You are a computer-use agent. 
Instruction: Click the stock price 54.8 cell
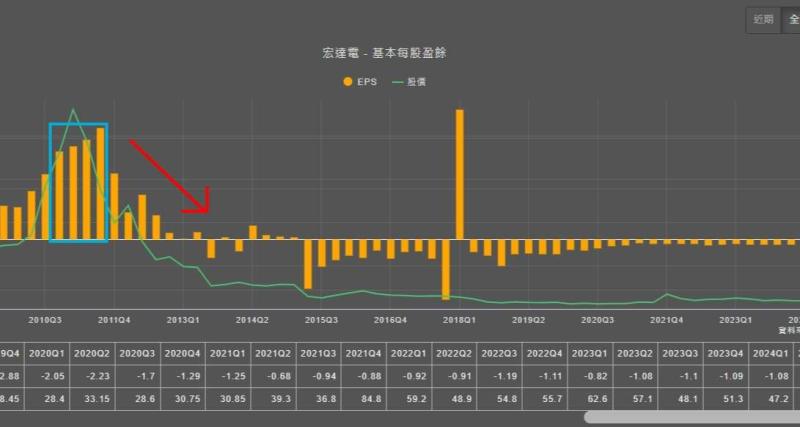click(499, 399)
